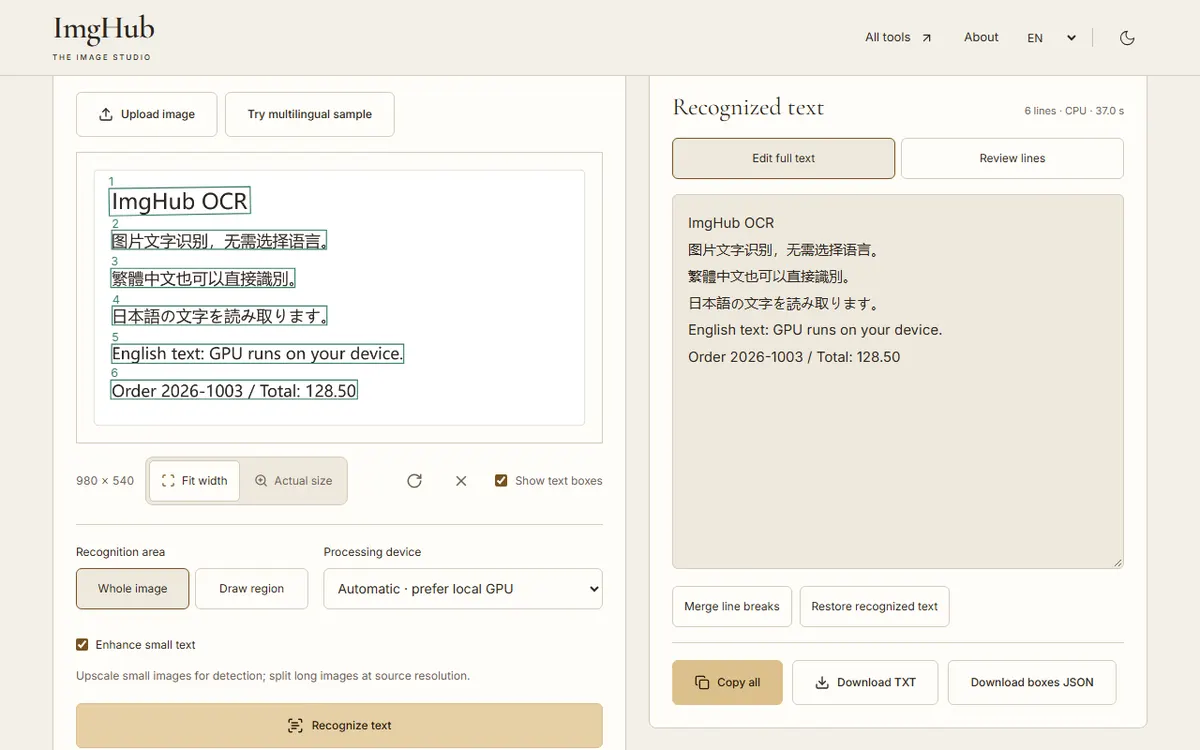Viewport: 1200px width, 750px height.
Task: Open the About page
Action: (x=981, y=37)
